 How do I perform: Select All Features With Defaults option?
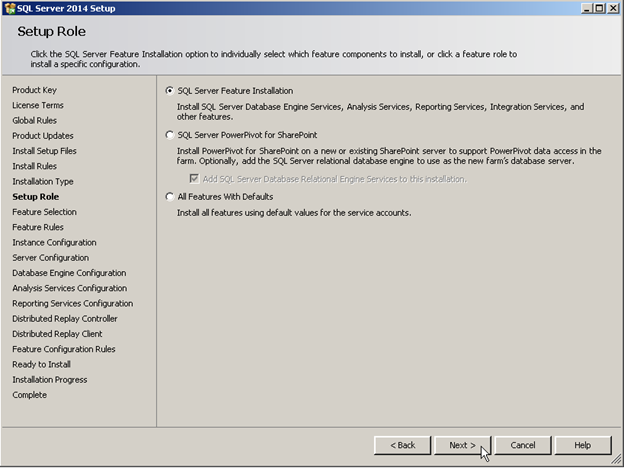pyautogui.click(x=170, y=197)
